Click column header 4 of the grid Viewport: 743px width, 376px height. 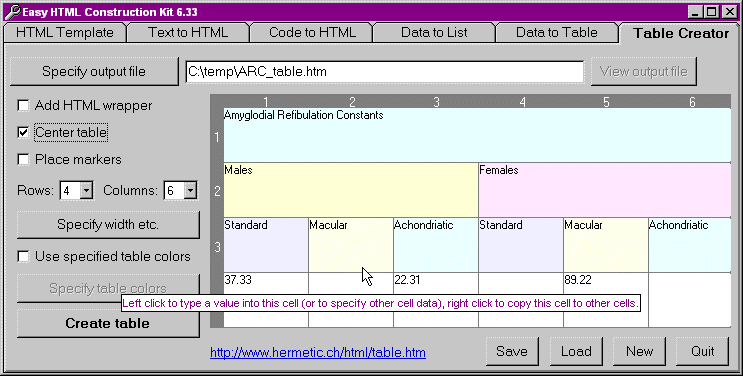click(522, 101)
